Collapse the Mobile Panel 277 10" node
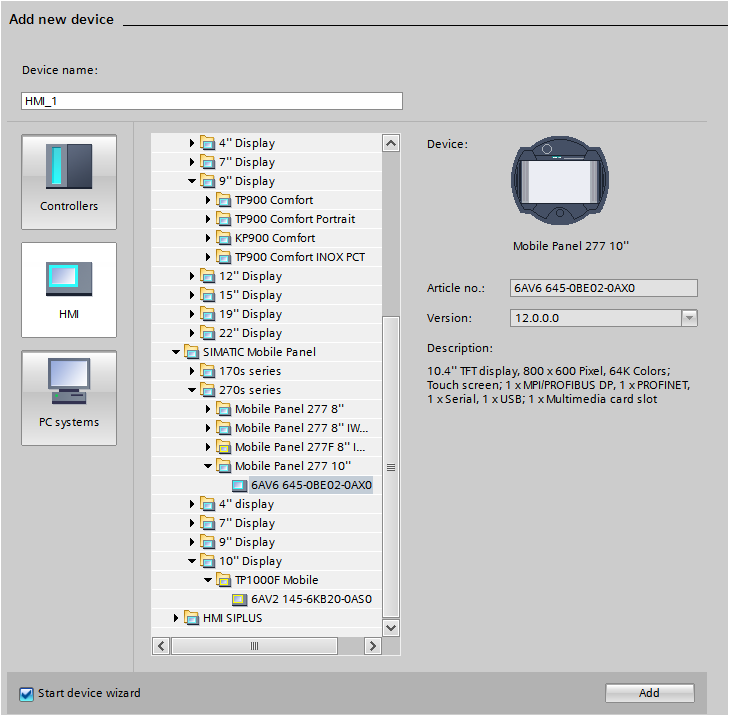Viewport: 729px width, 716px height. click(x=208, y=466)
